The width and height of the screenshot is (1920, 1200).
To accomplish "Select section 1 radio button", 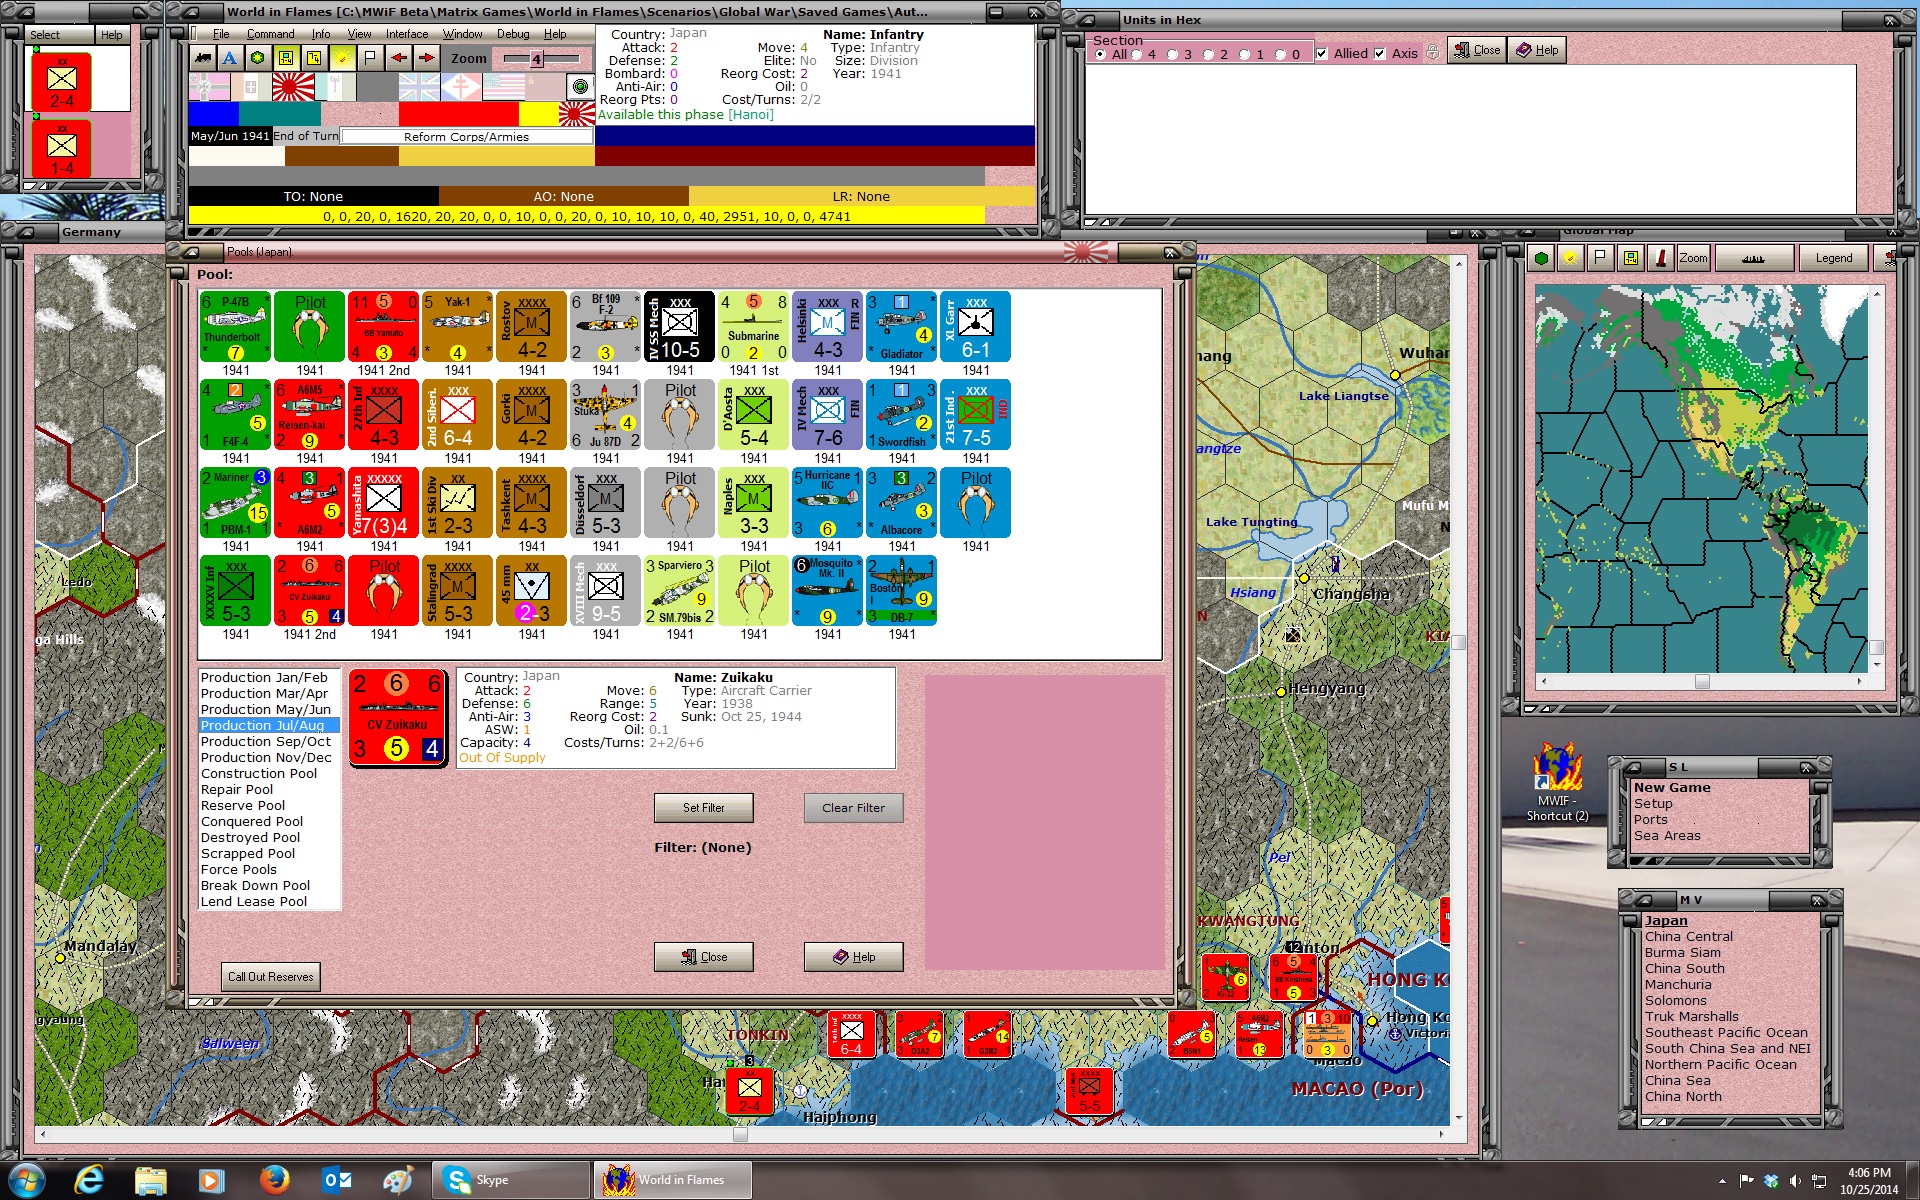I will [1244, 54].
